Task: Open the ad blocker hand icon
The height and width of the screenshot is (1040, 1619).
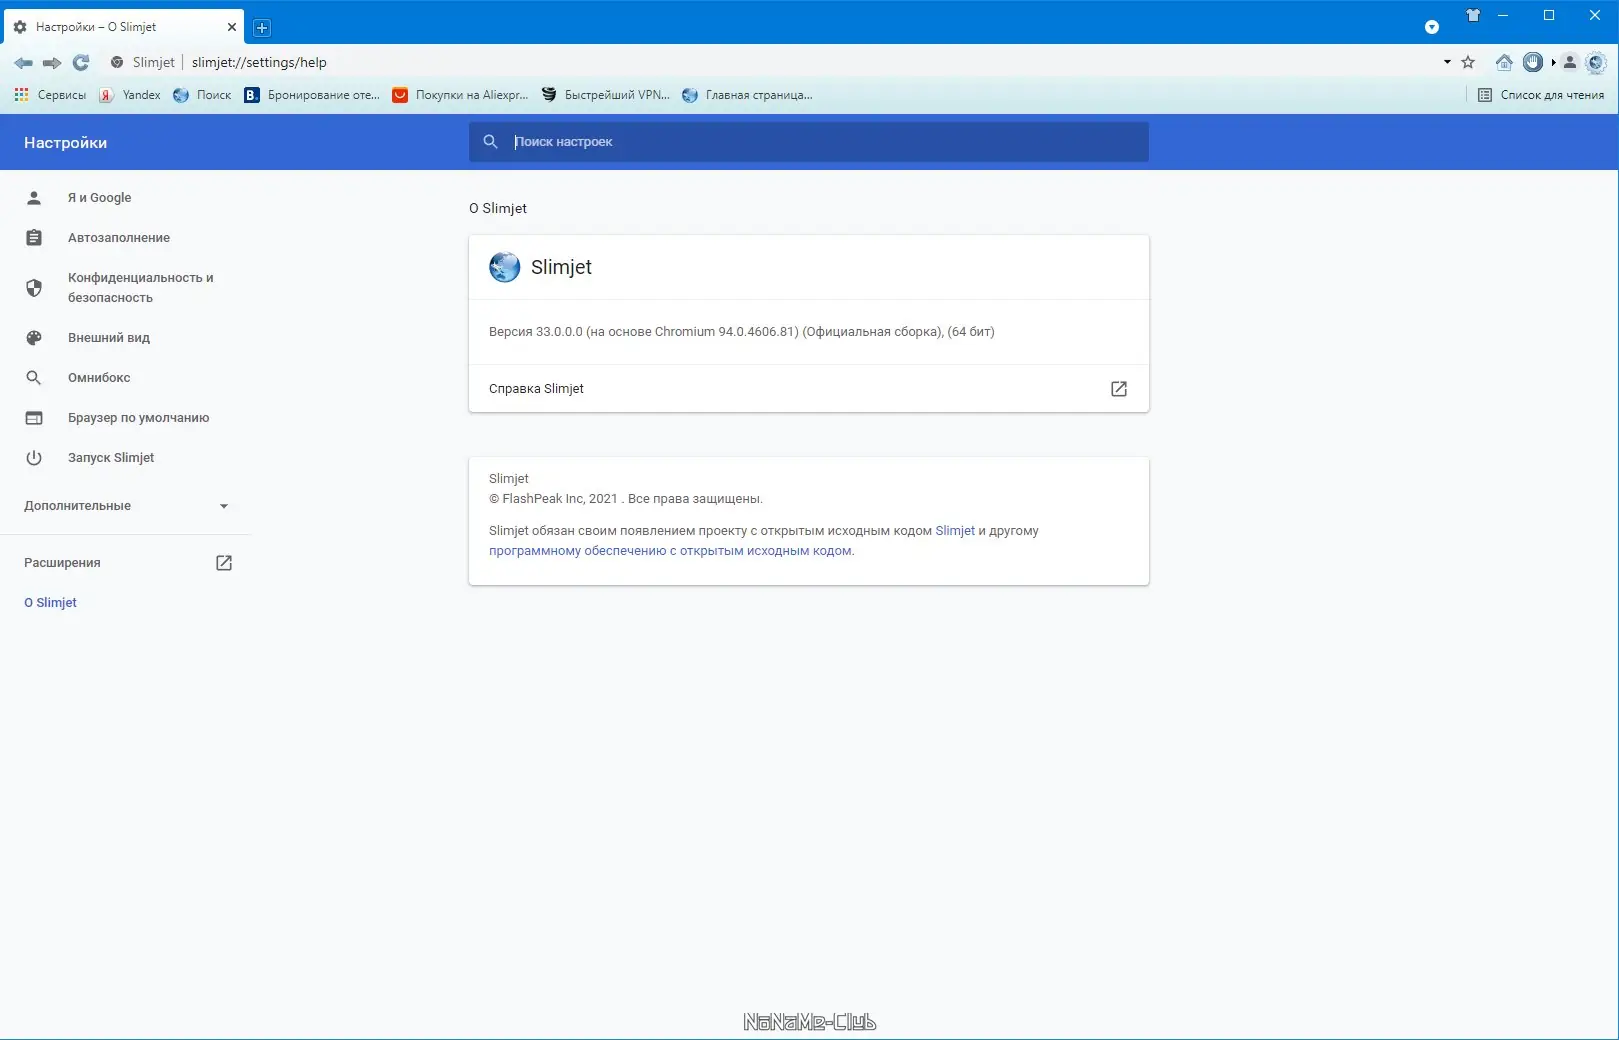Action: [1533, 62]
